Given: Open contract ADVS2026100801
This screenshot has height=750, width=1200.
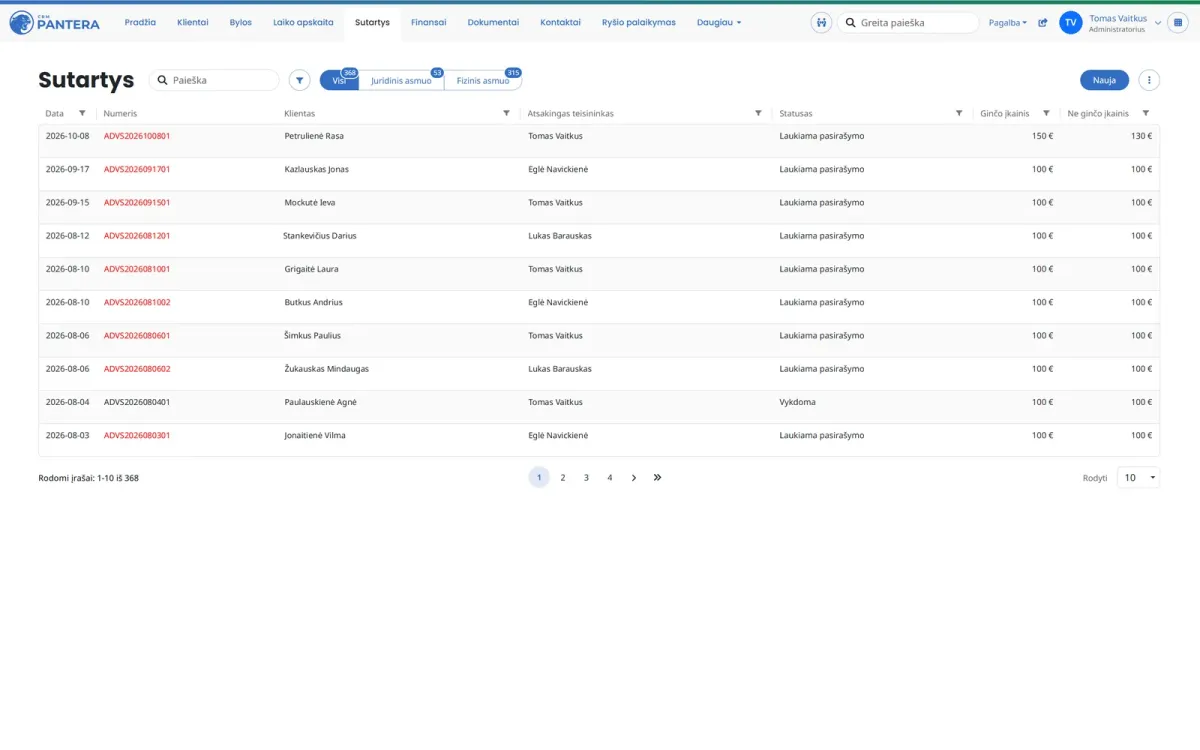Looking at the screenshot, I should tap(137, 136).
